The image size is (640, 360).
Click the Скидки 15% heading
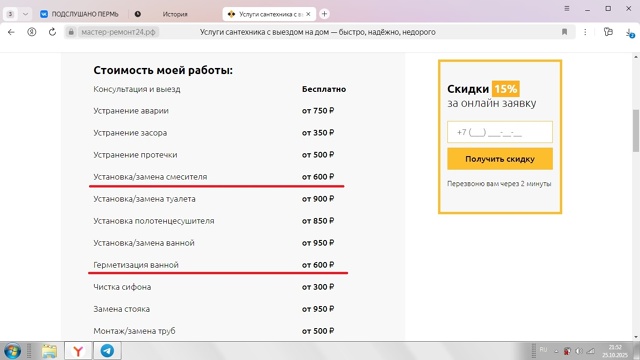[483, 89]
